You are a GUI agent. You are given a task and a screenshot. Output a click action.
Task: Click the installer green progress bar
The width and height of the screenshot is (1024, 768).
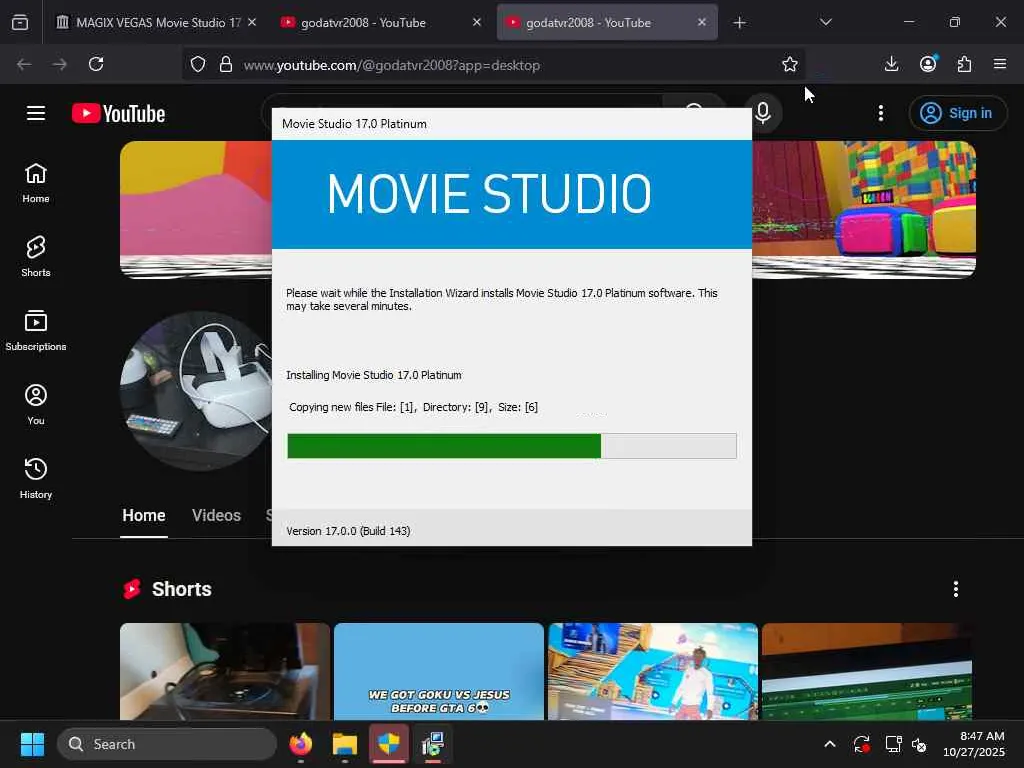512,446
